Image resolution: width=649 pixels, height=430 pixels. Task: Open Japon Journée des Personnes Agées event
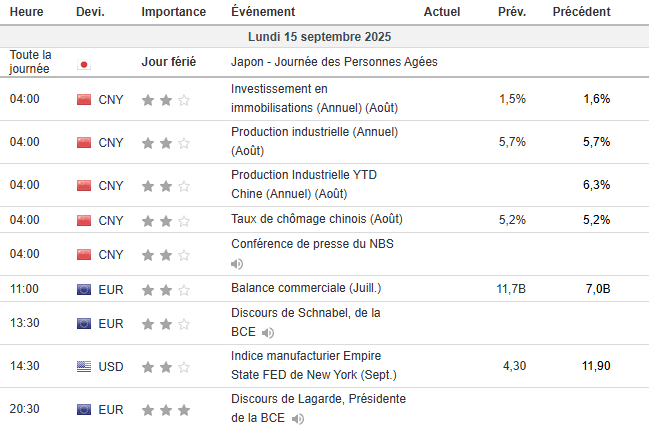[x=333, y=62]
